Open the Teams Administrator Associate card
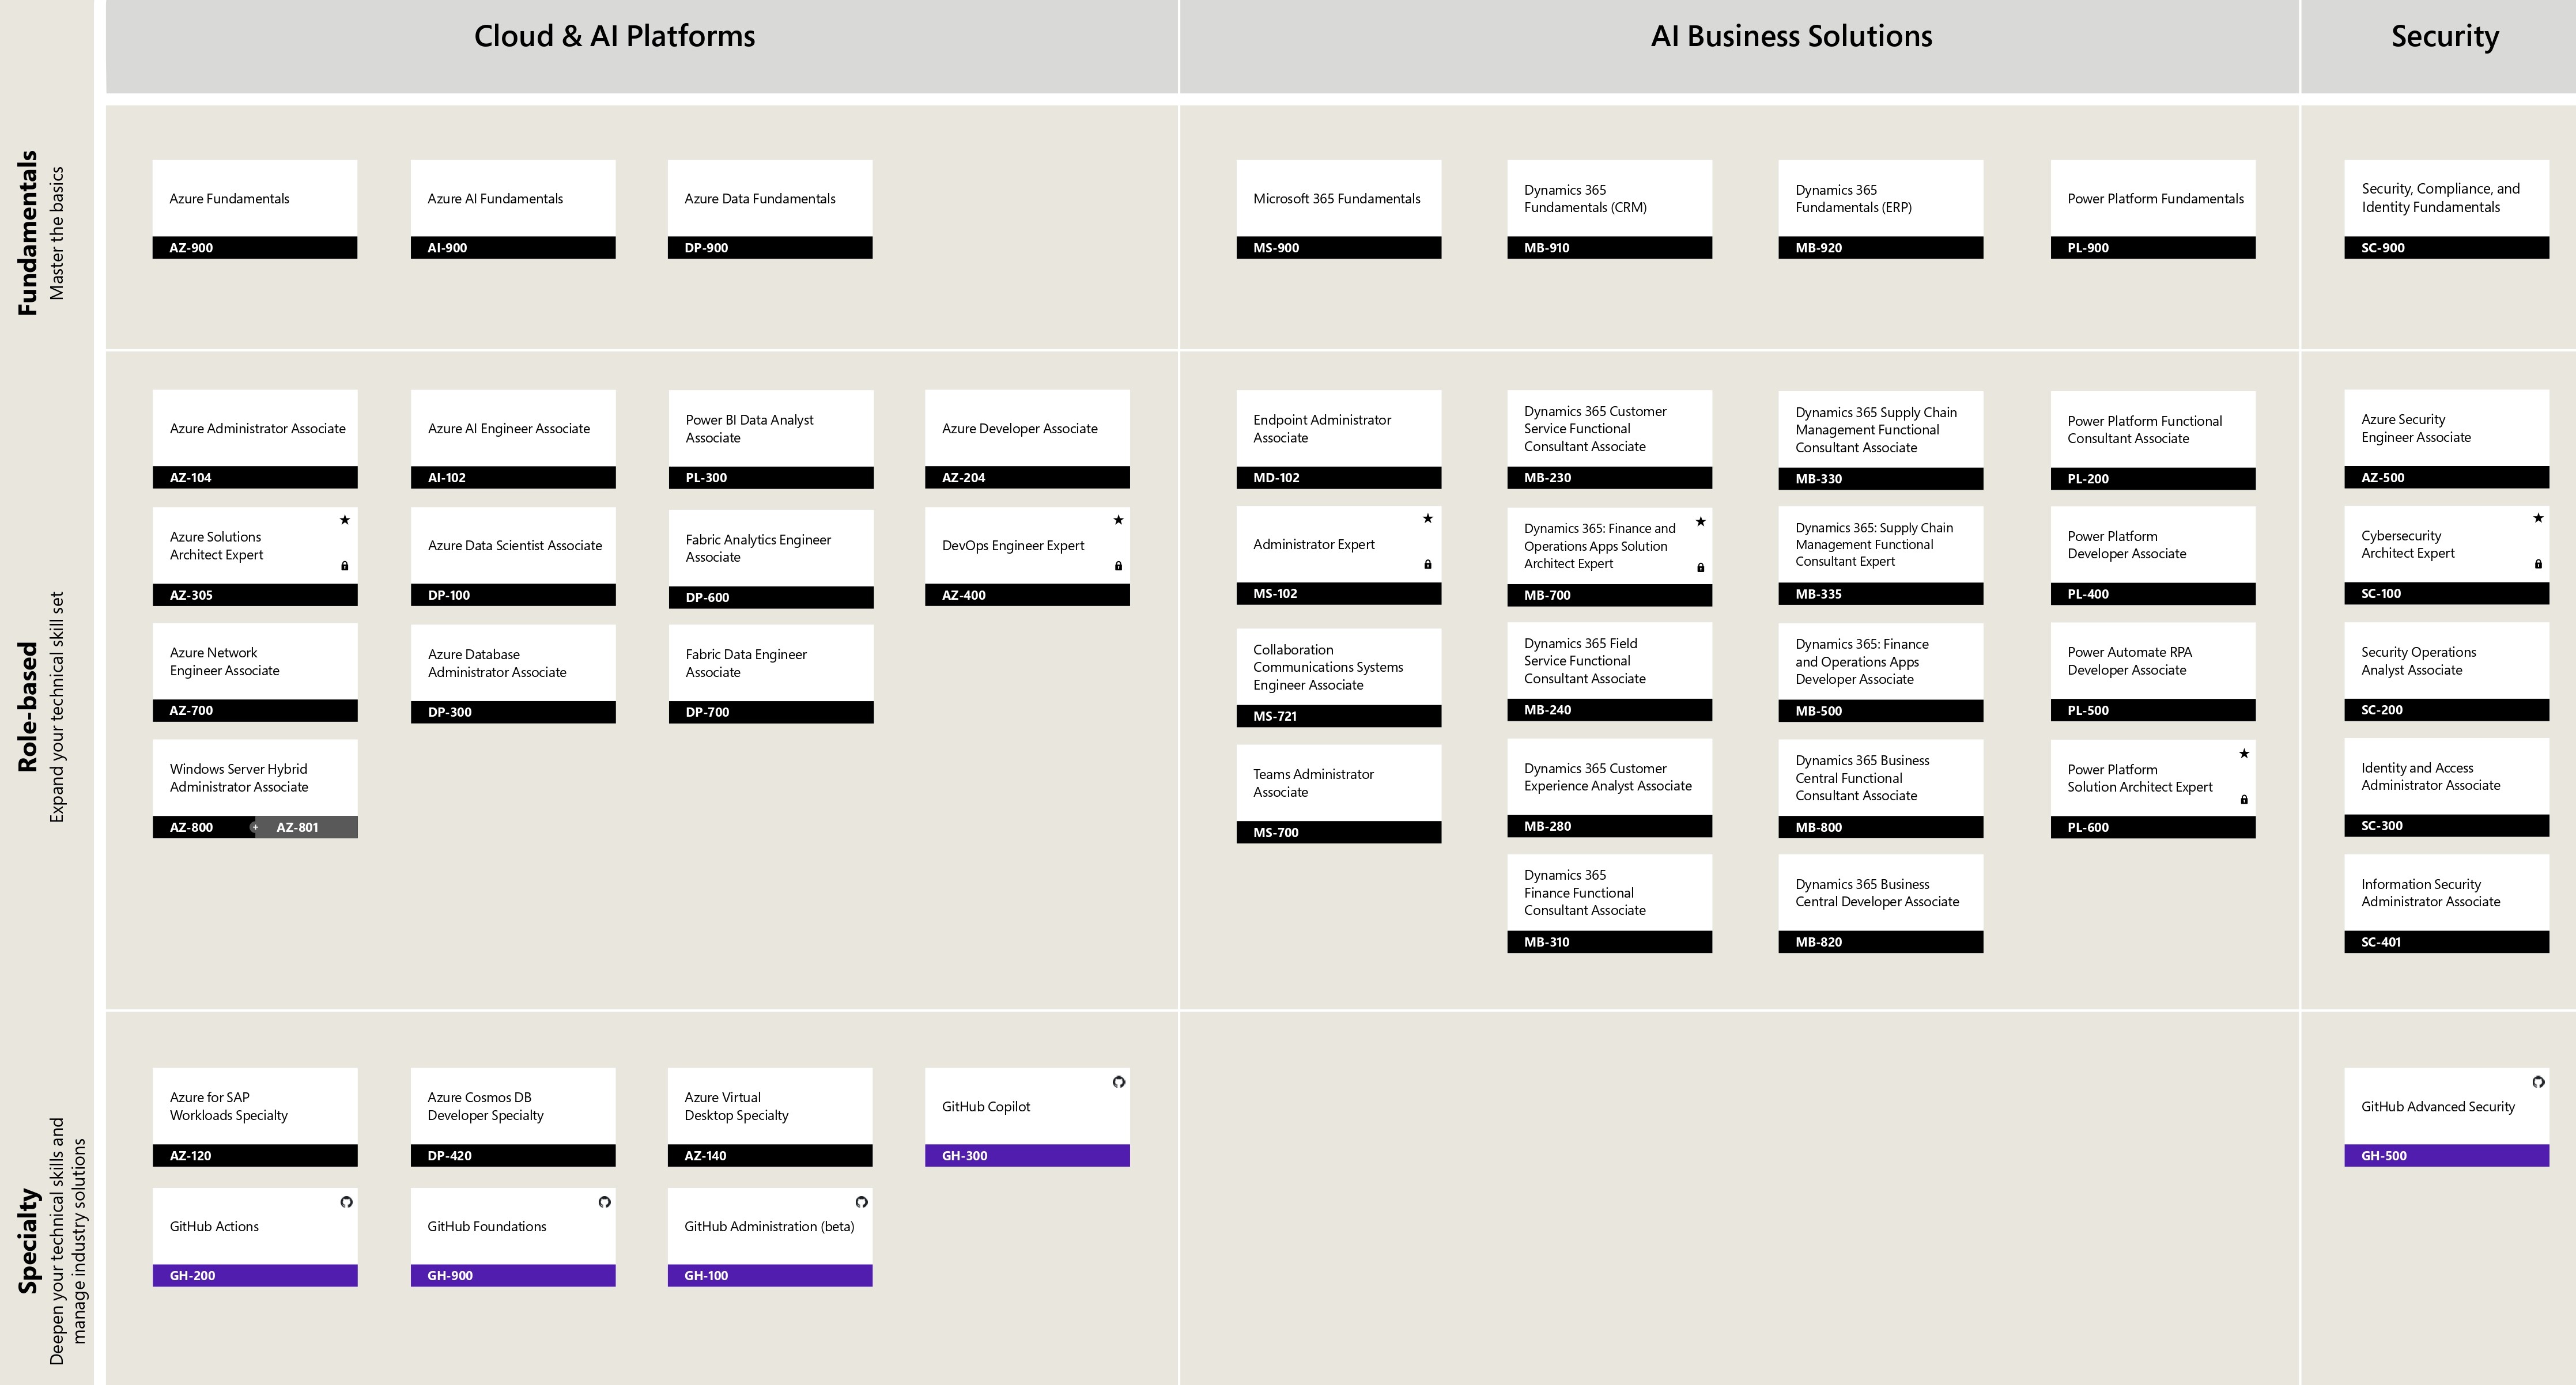Viewport: 2576px width, 1385px height. pyautogui.click(x=1338, y=783)
